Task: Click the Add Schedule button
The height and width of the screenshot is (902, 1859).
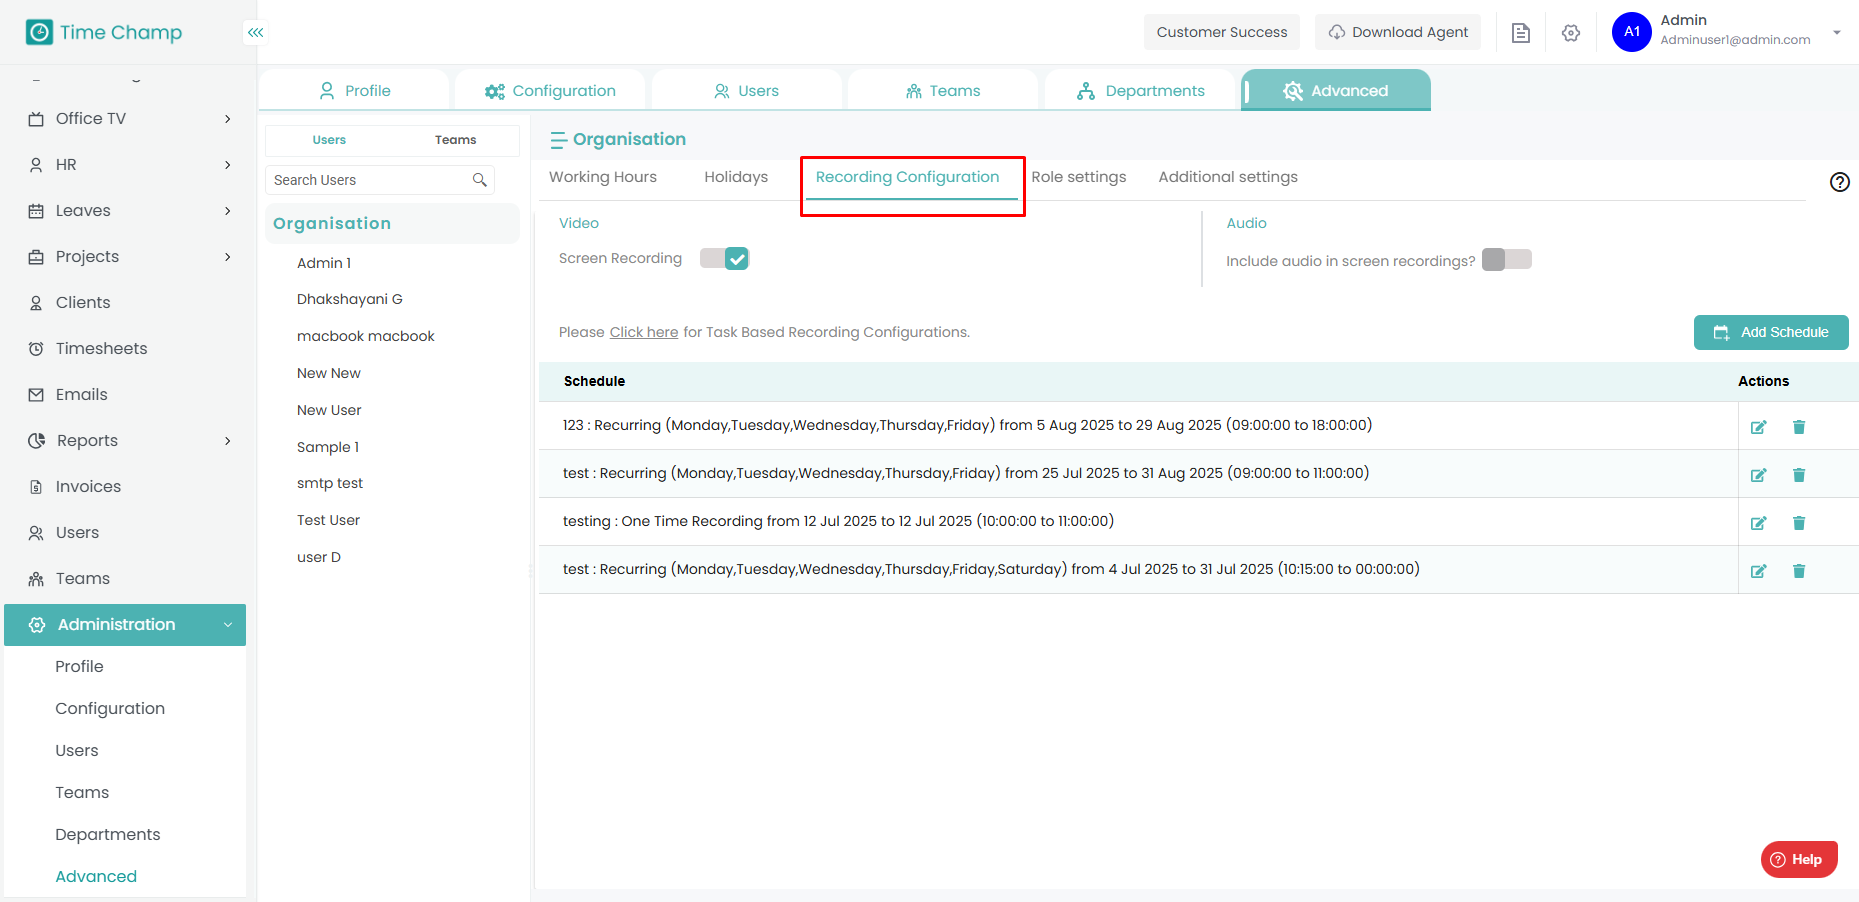Action: (x=1770, y=332)
